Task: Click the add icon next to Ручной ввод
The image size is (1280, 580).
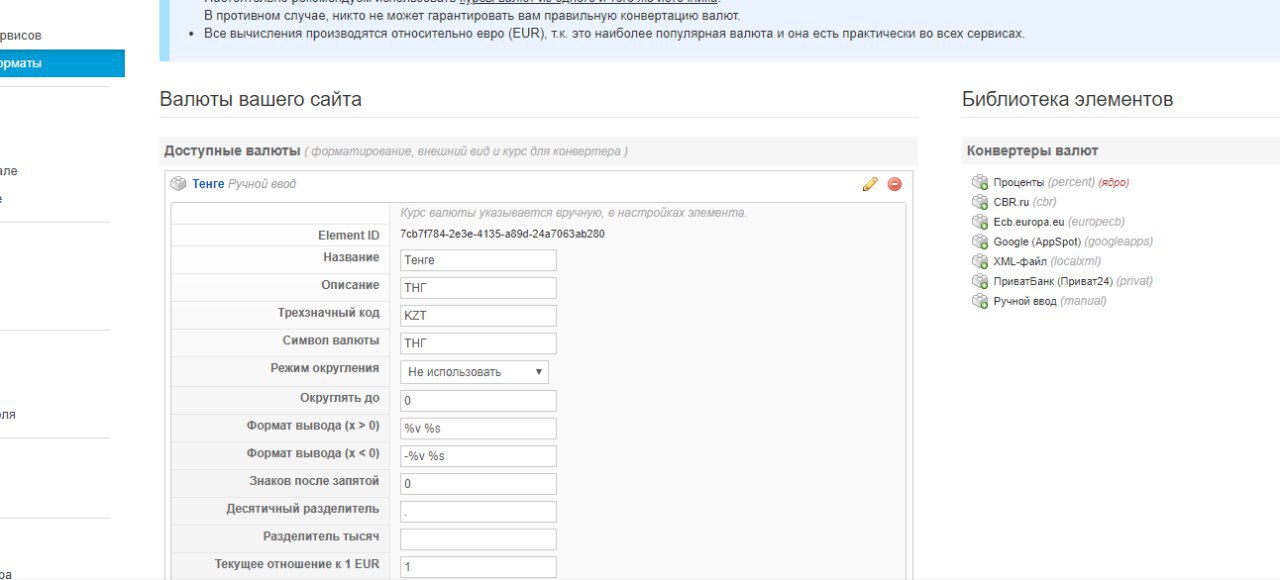Action: click(980, 301)
